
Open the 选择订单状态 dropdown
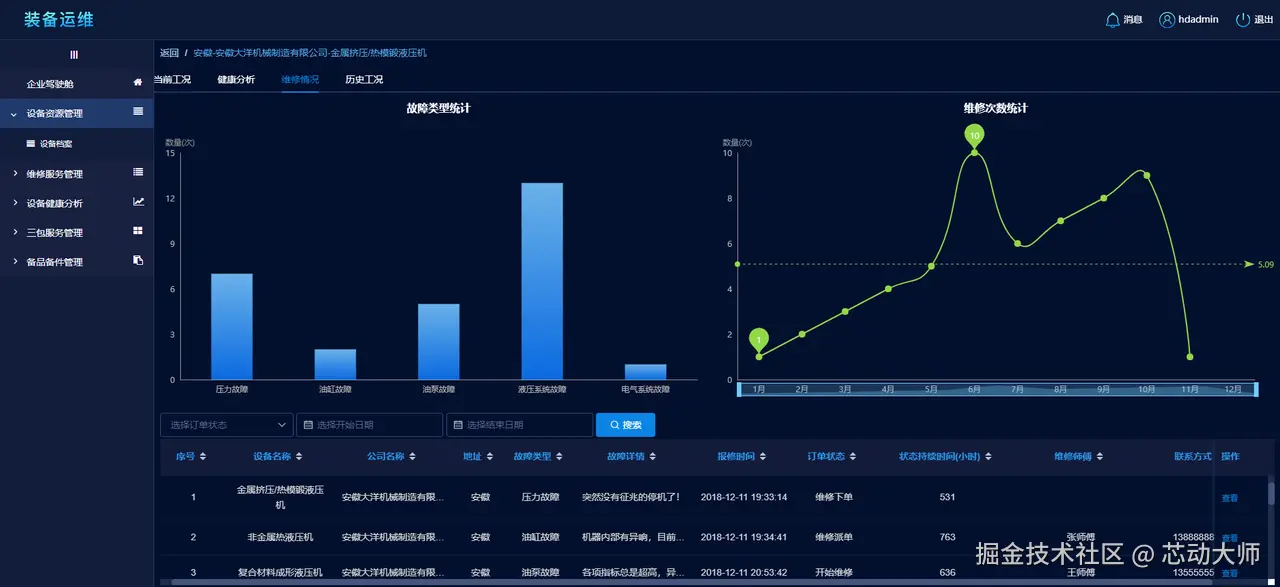(x=227, y=425)
